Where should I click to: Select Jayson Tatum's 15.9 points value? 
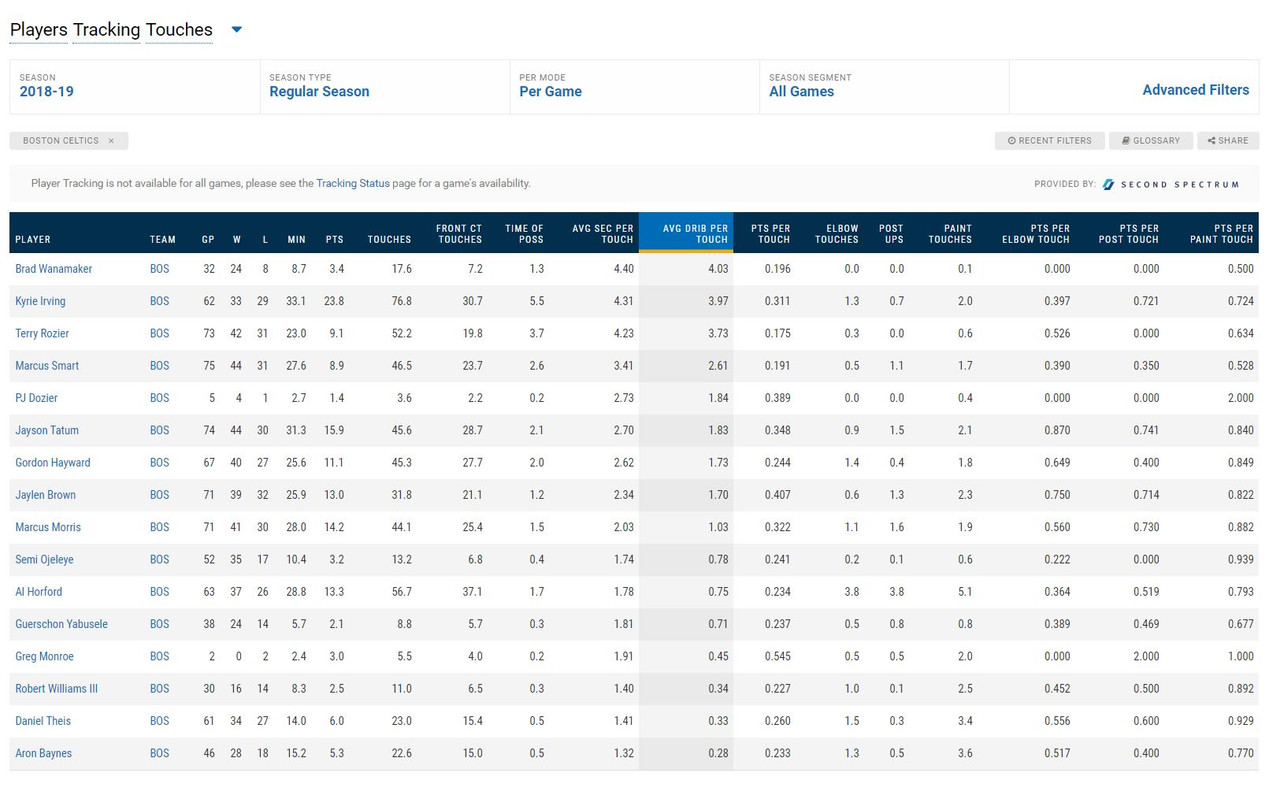click(334, 430)
